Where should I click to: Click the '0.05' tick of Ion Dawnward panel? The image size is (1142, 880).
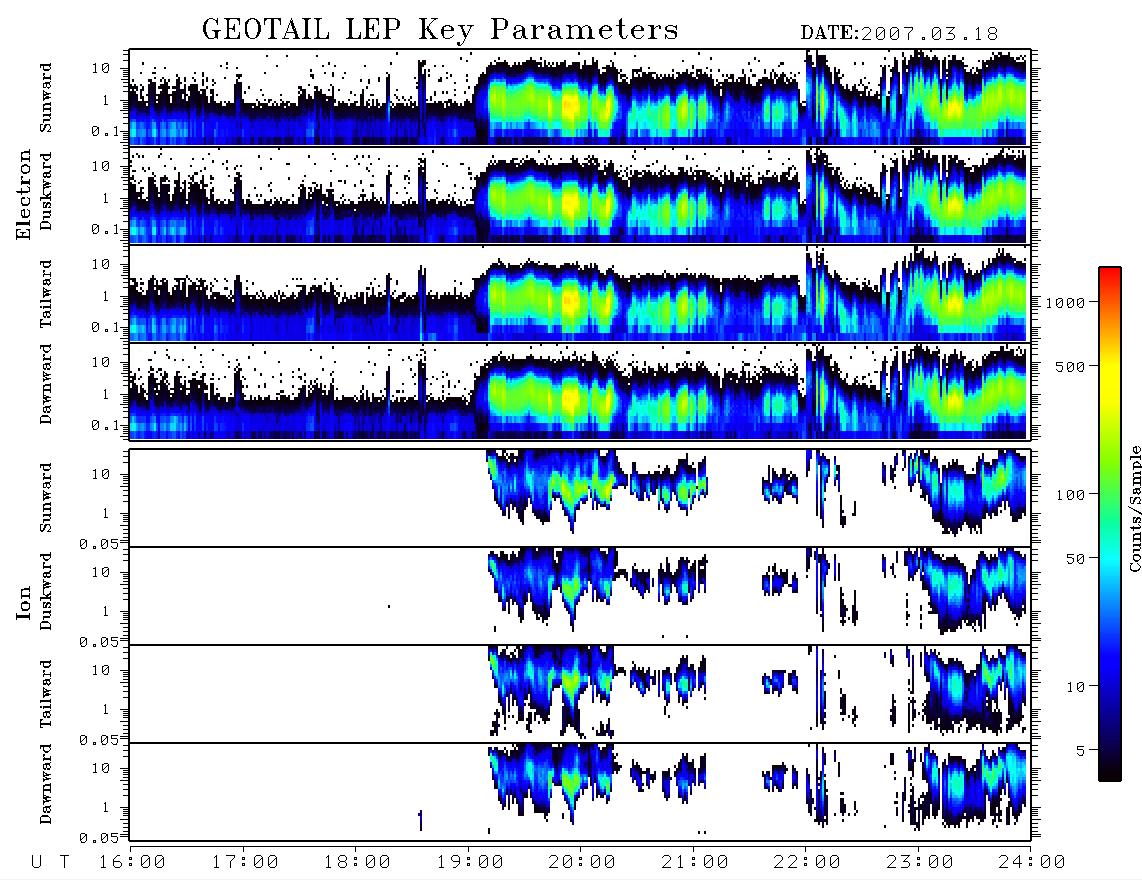(x=98, y=838)
